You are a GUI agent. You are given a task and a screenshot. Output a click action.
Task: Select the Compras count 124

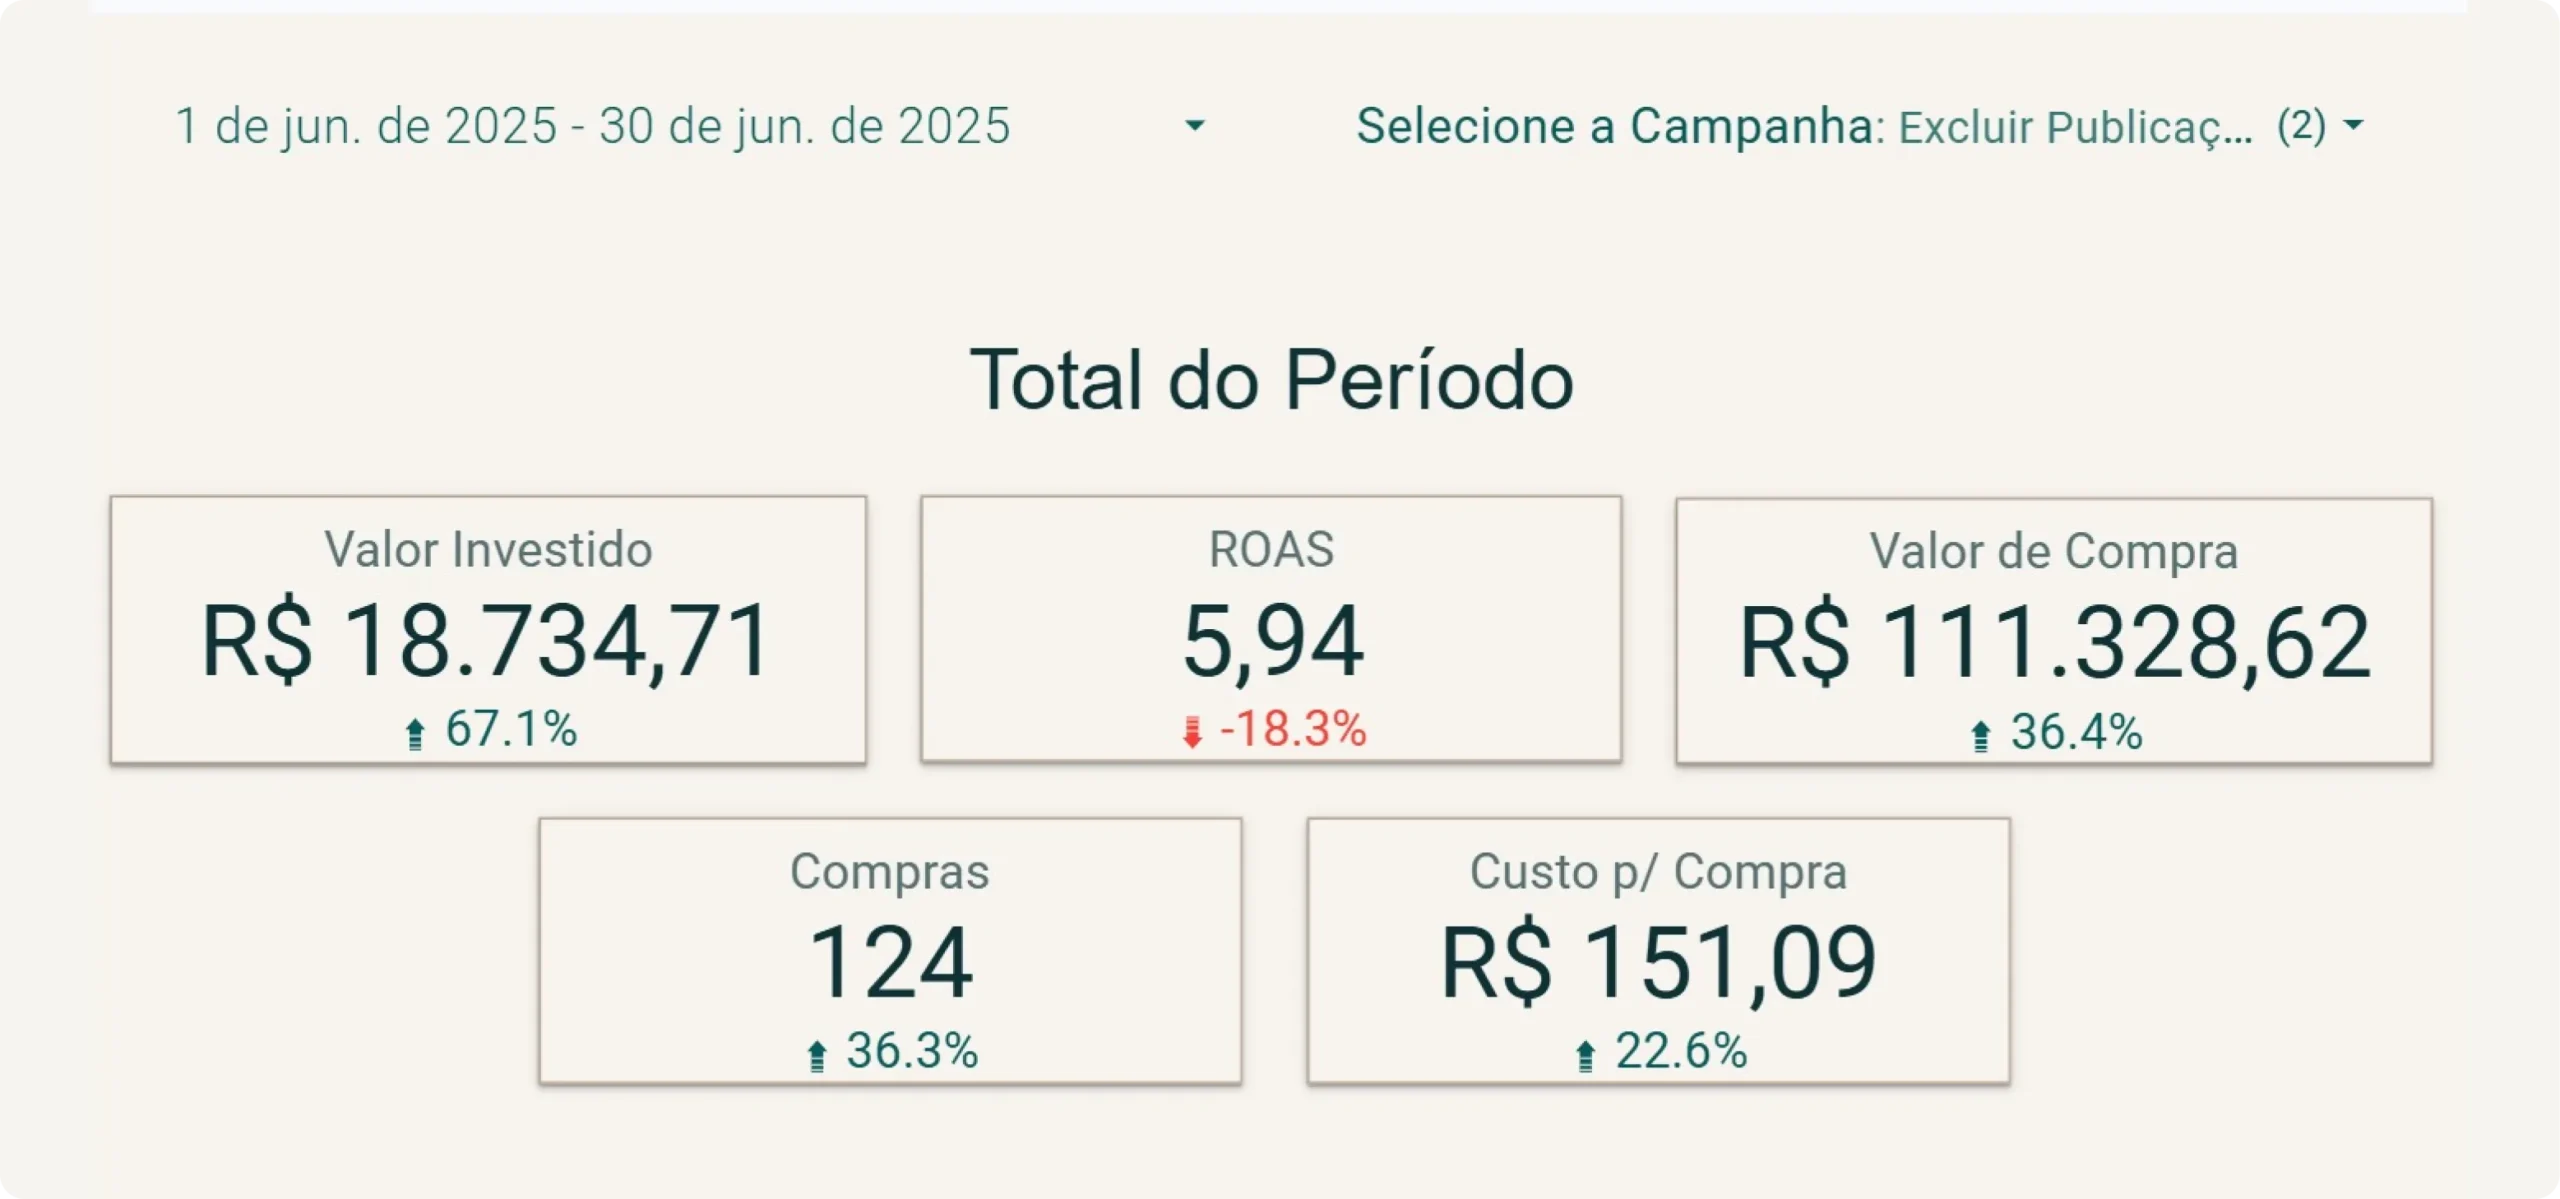890,963
